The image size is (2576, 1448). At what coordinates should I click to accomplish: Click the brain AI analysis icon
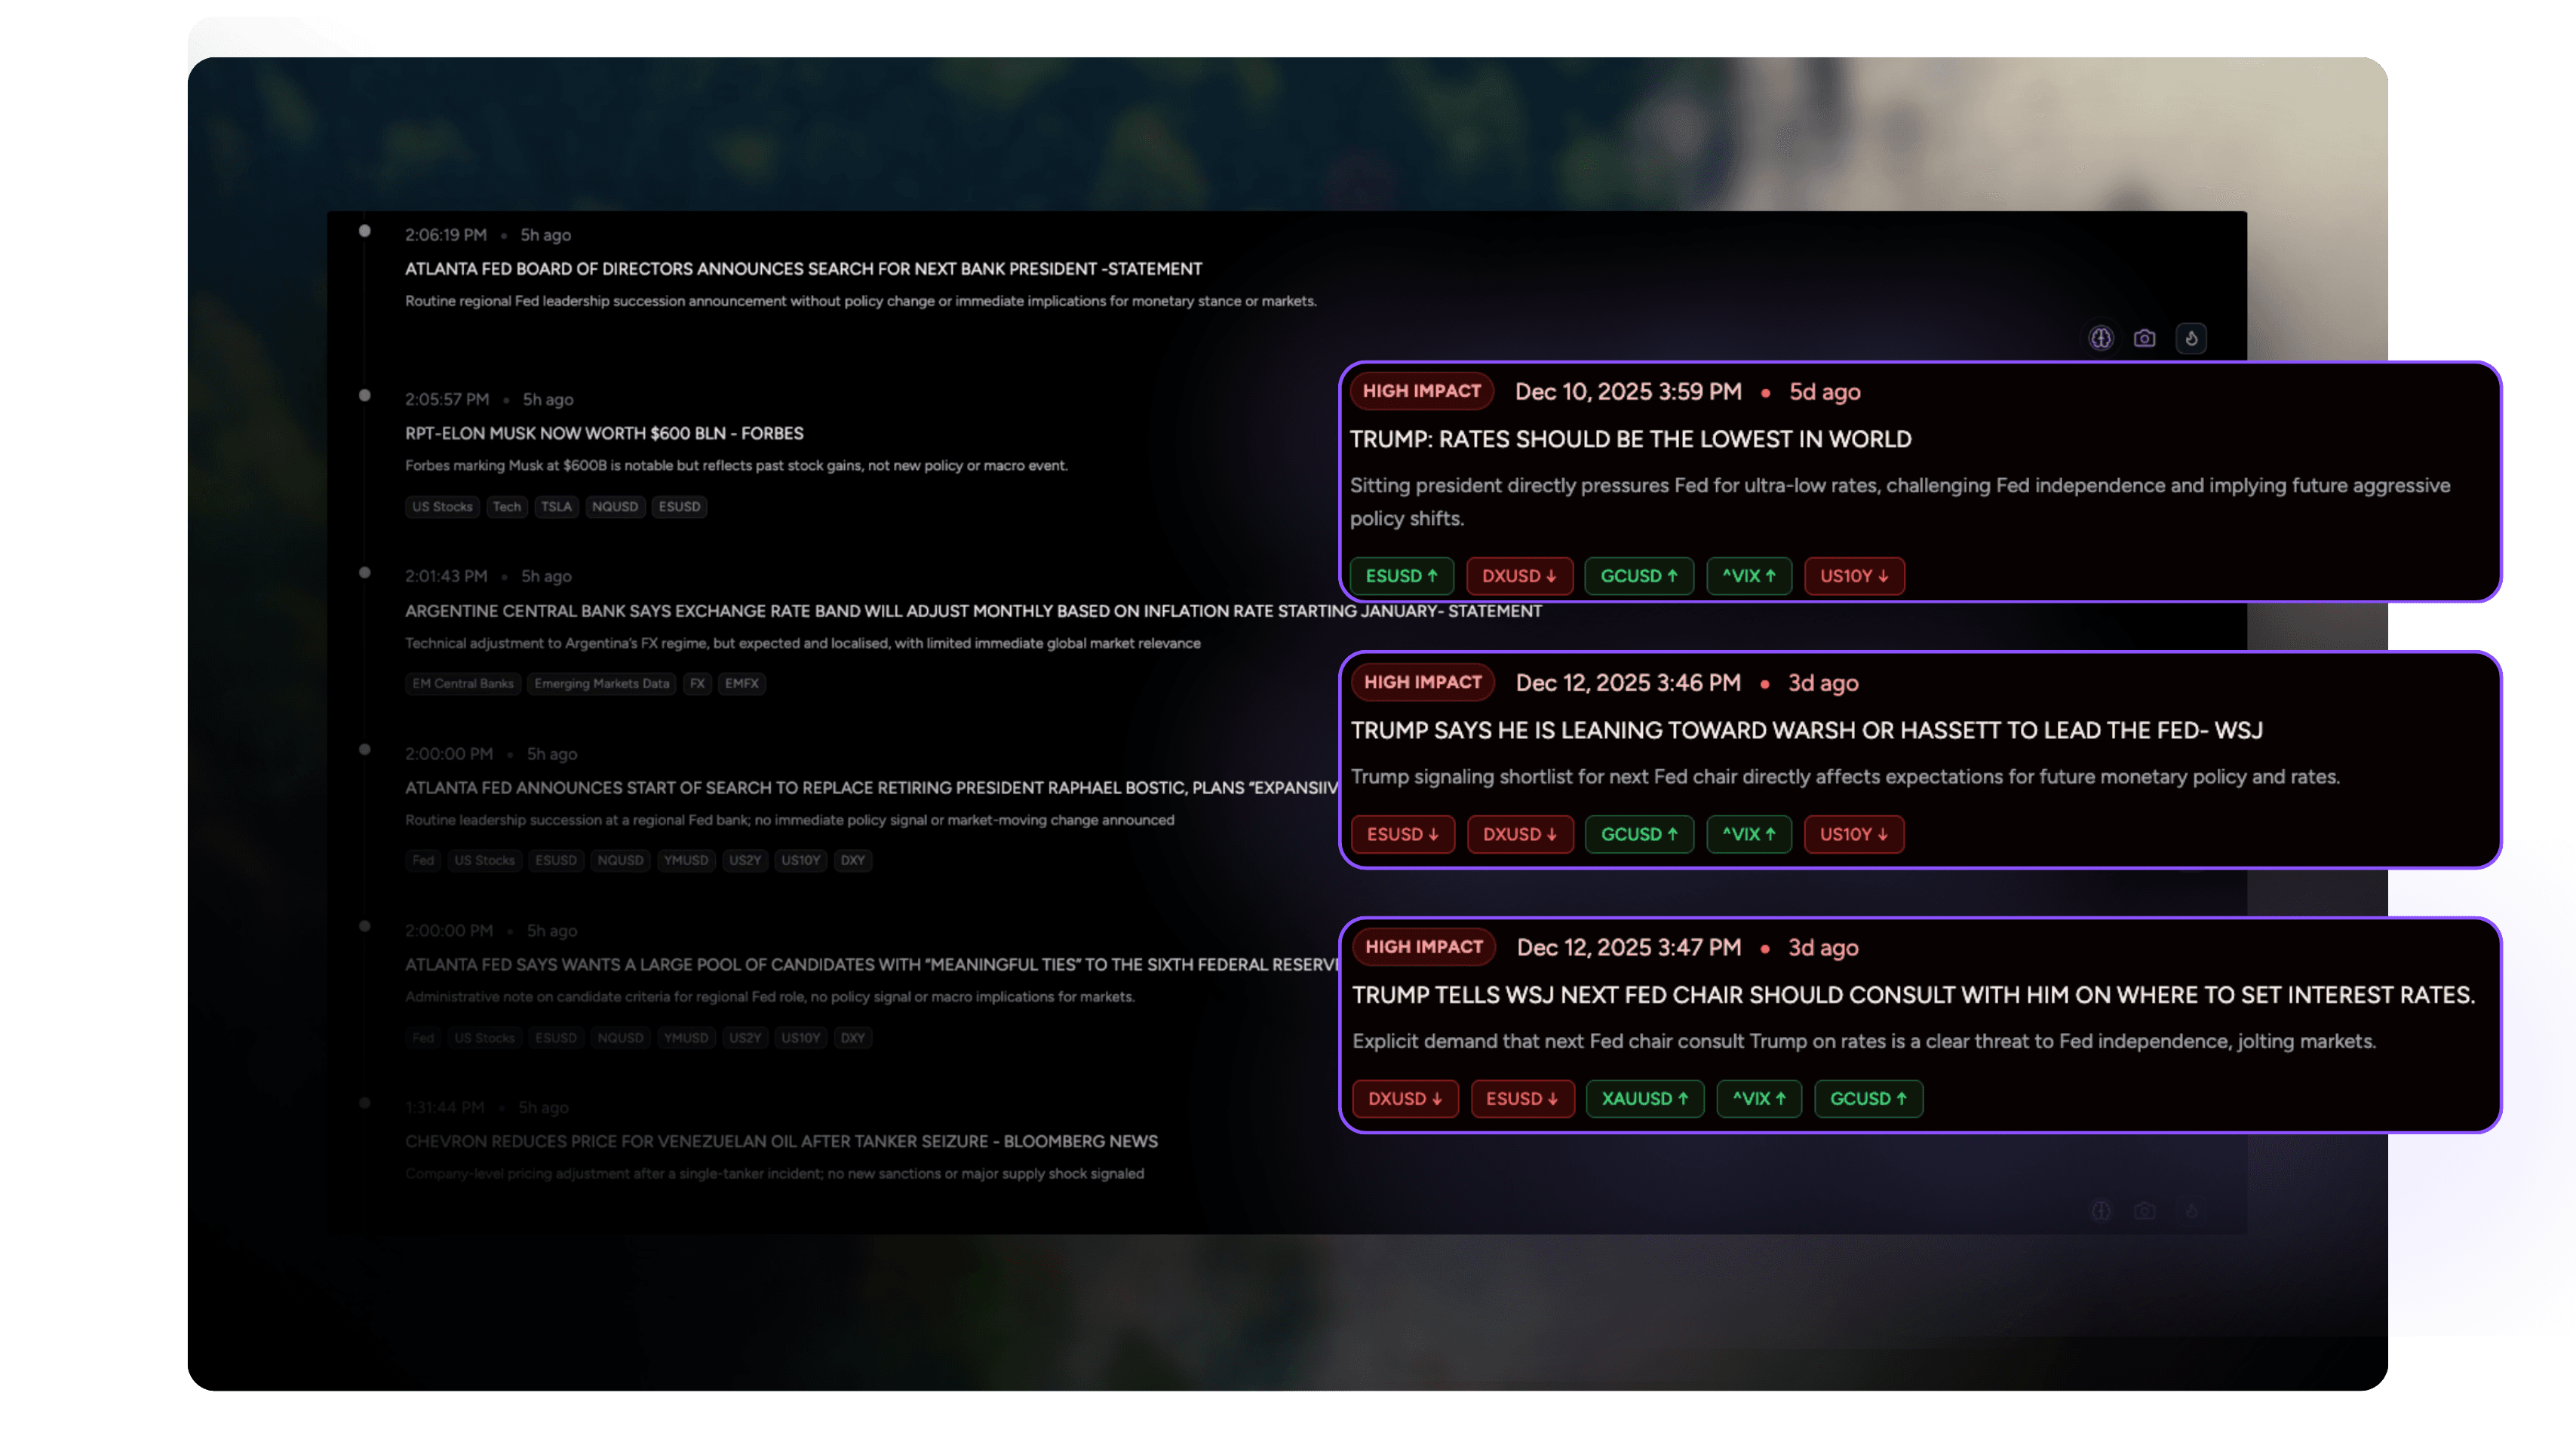coord(2101,338)
